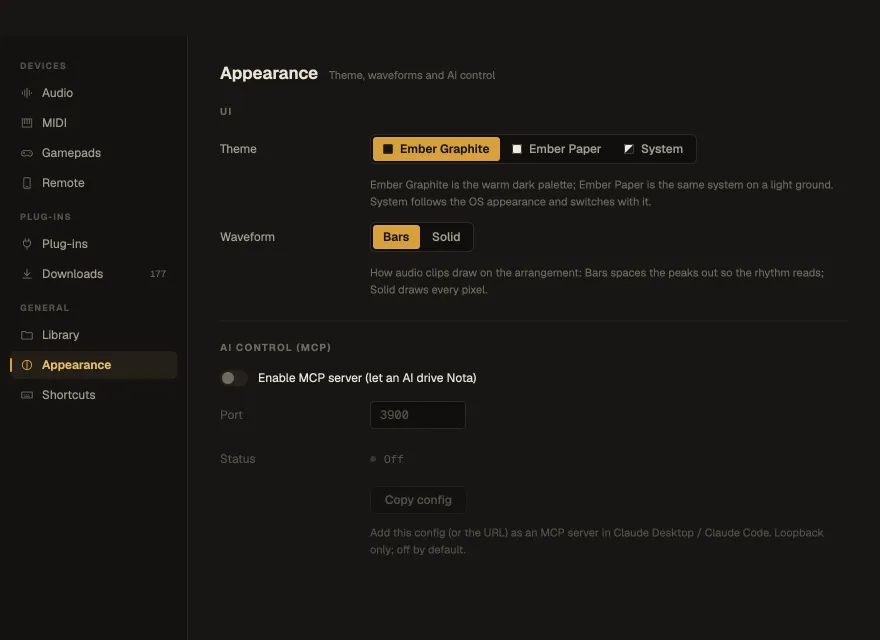Click the dark square icon on Ember Graphite
Image resolution: width=880 pixels, height=640 pixels.
388,149
